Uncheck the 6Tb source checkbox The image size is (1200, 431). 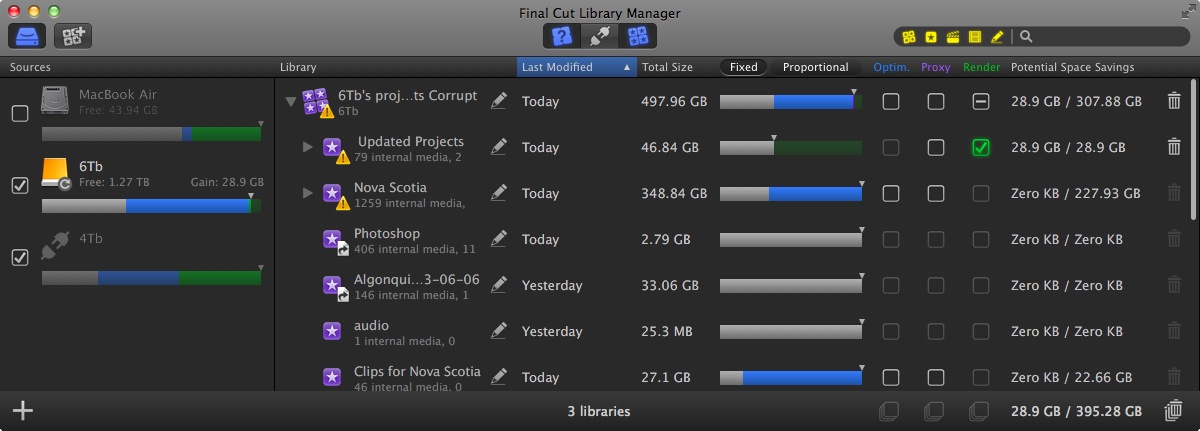19,185
